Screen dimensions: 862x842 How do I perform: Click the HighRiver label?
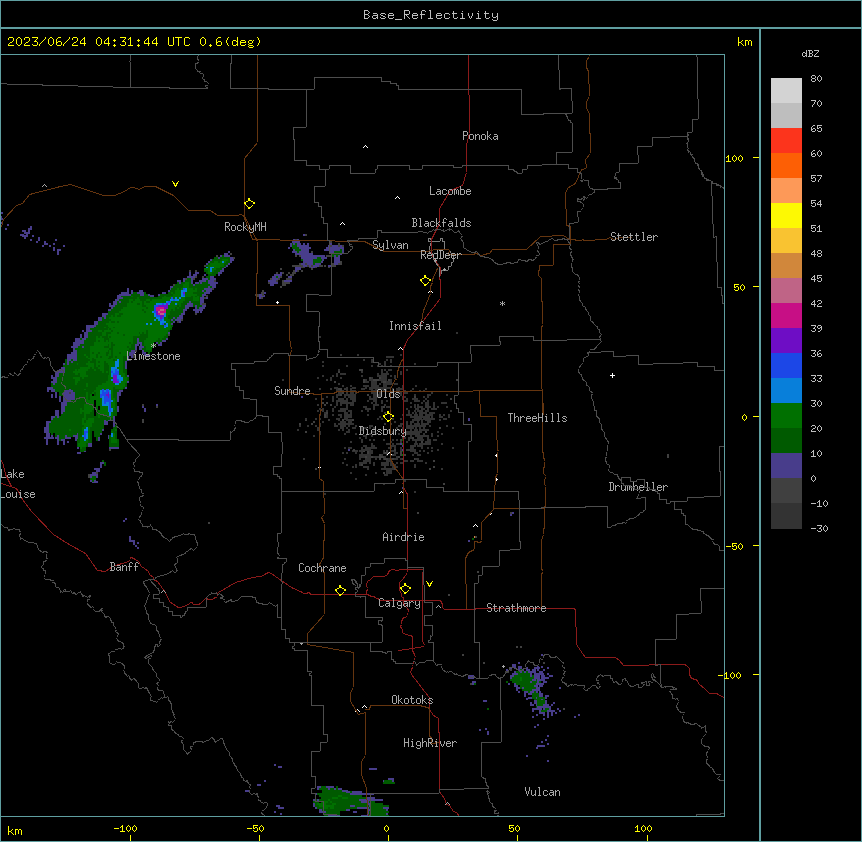[x=430, y=743]
